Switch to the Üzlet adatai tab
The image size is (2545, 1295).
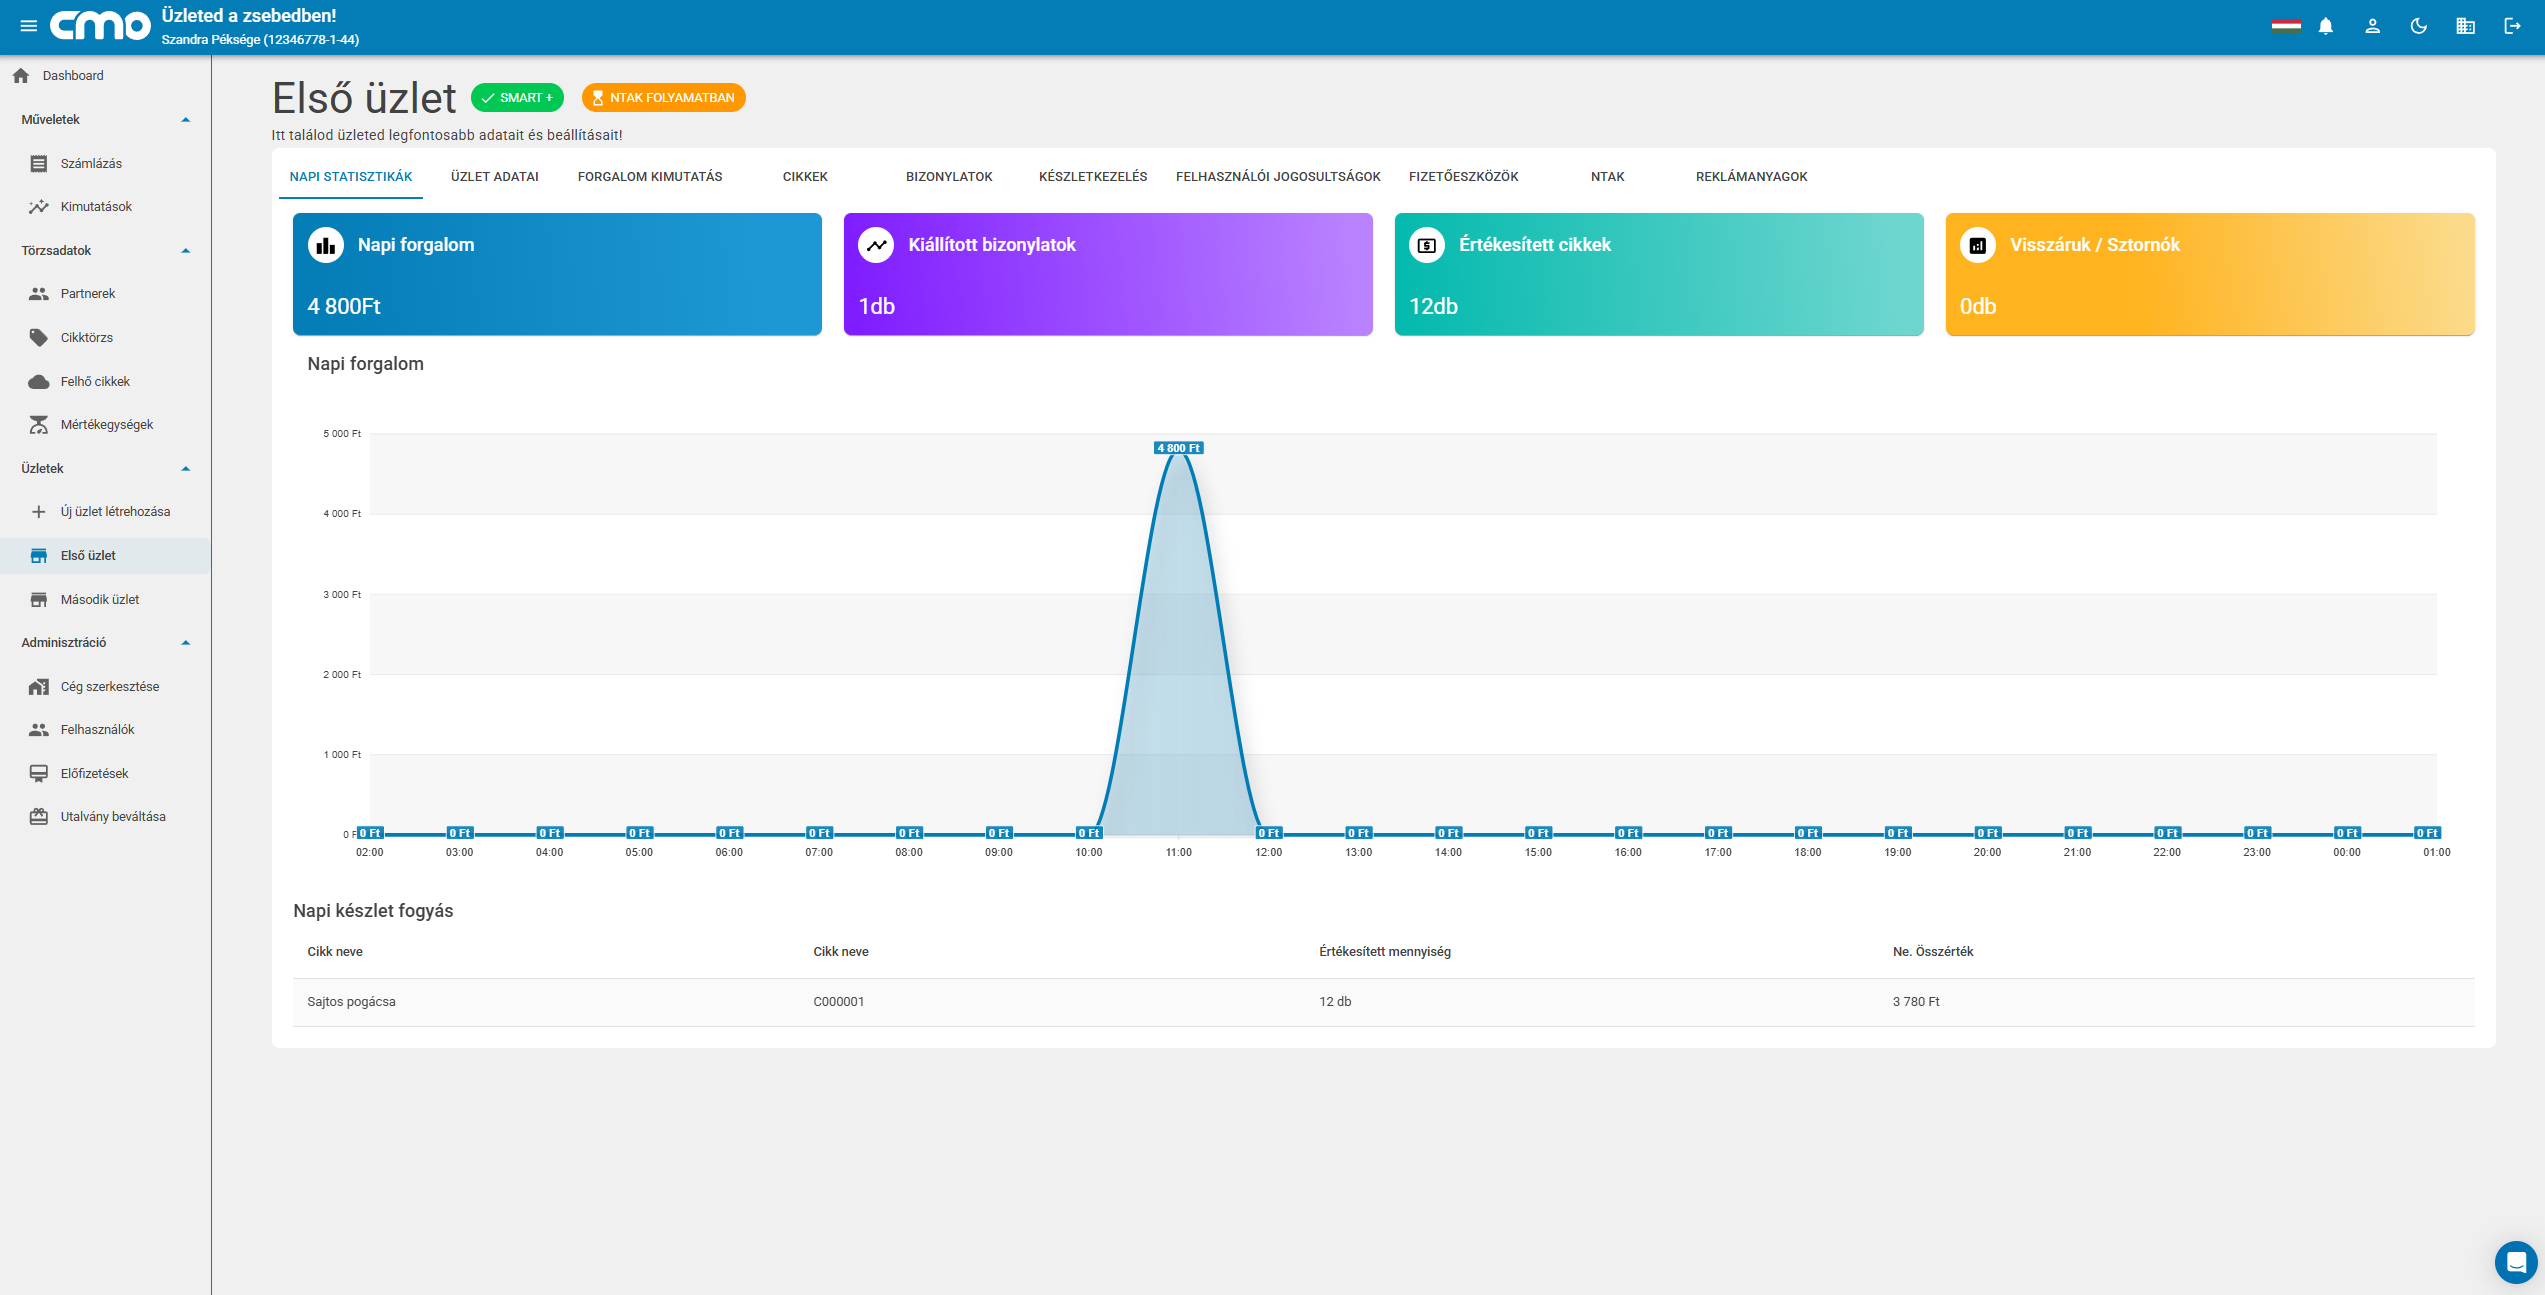point(494,177)
